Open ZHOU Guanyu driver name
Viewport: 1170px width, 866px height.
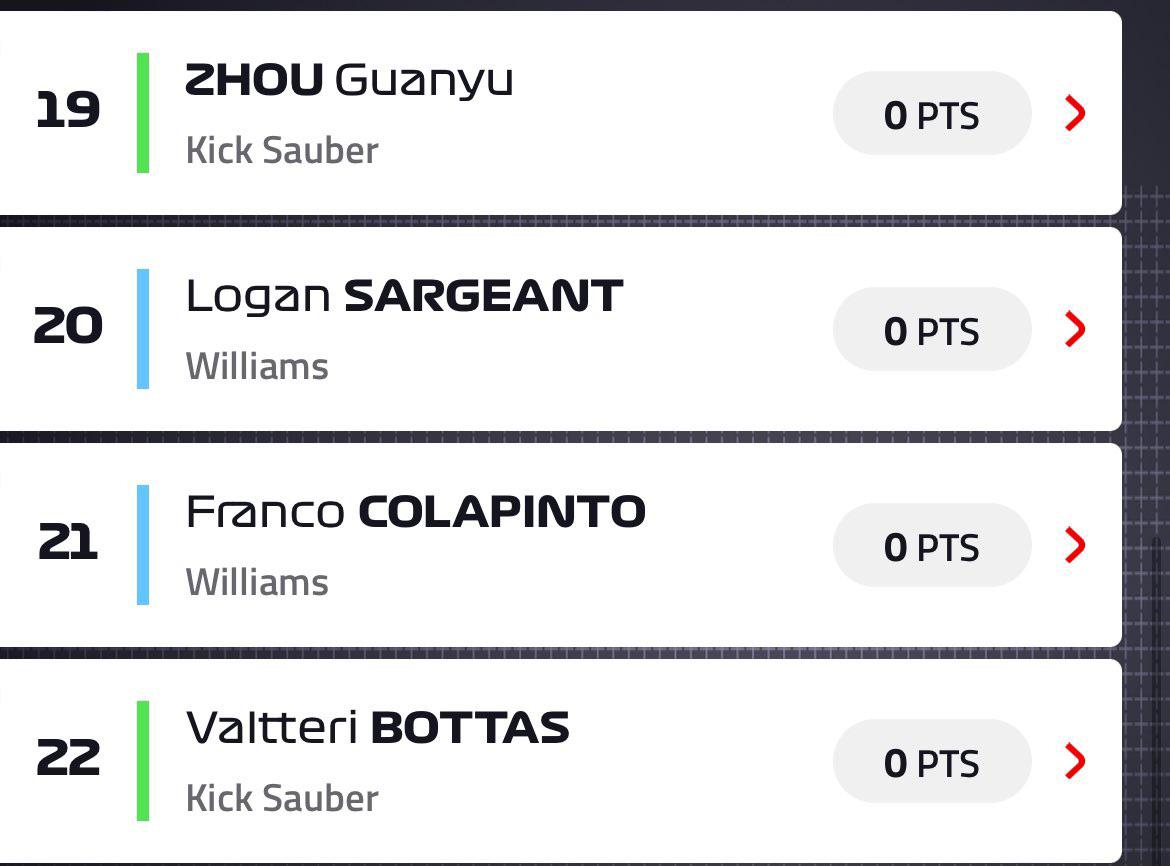(x=349, y=81)
